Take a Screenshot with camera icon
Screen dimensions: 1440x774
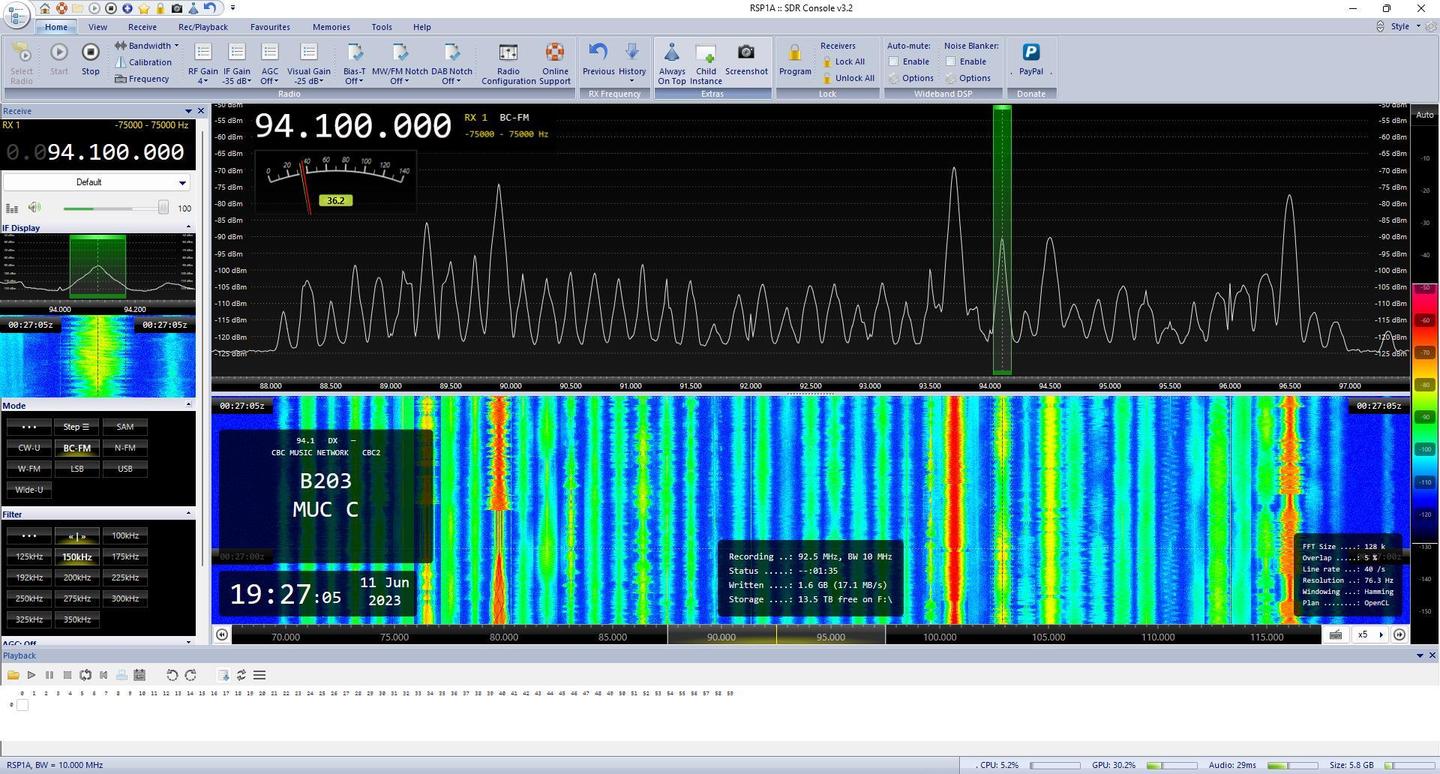click(746, 59)
